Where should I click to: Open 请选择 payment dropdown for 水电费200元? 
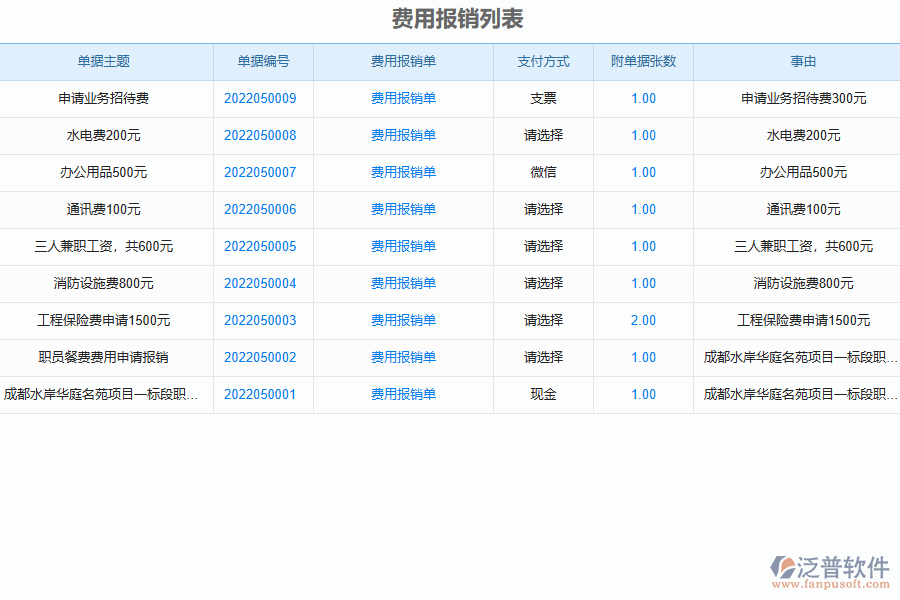[543, 135]
